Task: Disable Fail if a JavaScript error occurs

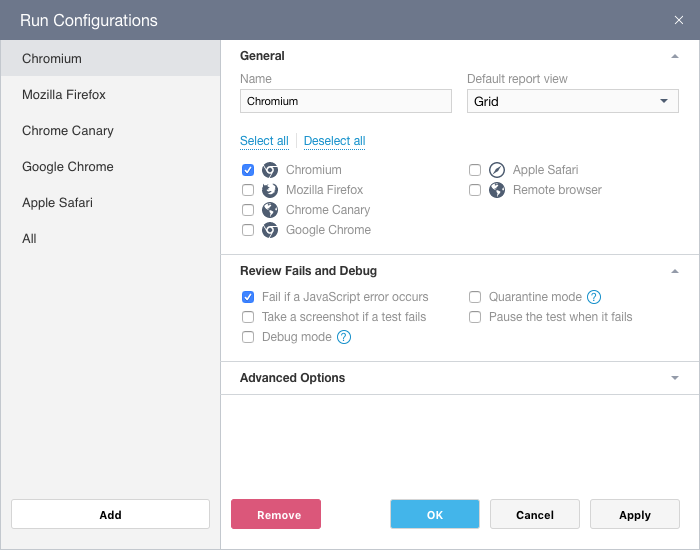Action: point(248,297)
